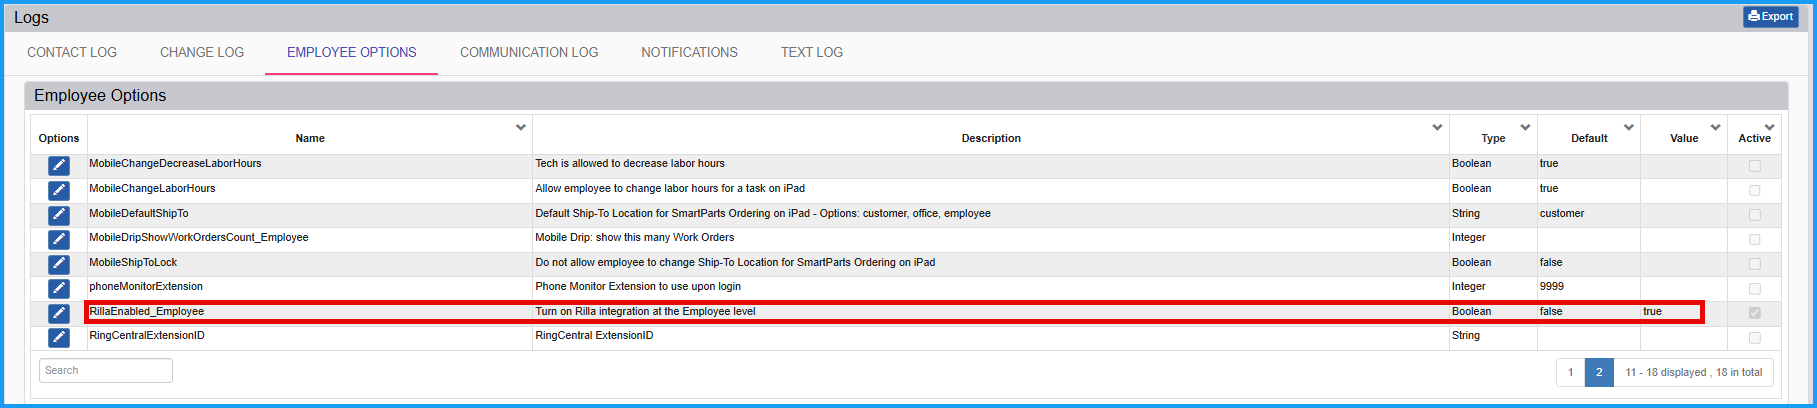The width and height of the screenshot is (1817, 408).
Task: Toggle Active checkbox for RillaEnabled_Employee
Action: click(x=1755, y=313)
